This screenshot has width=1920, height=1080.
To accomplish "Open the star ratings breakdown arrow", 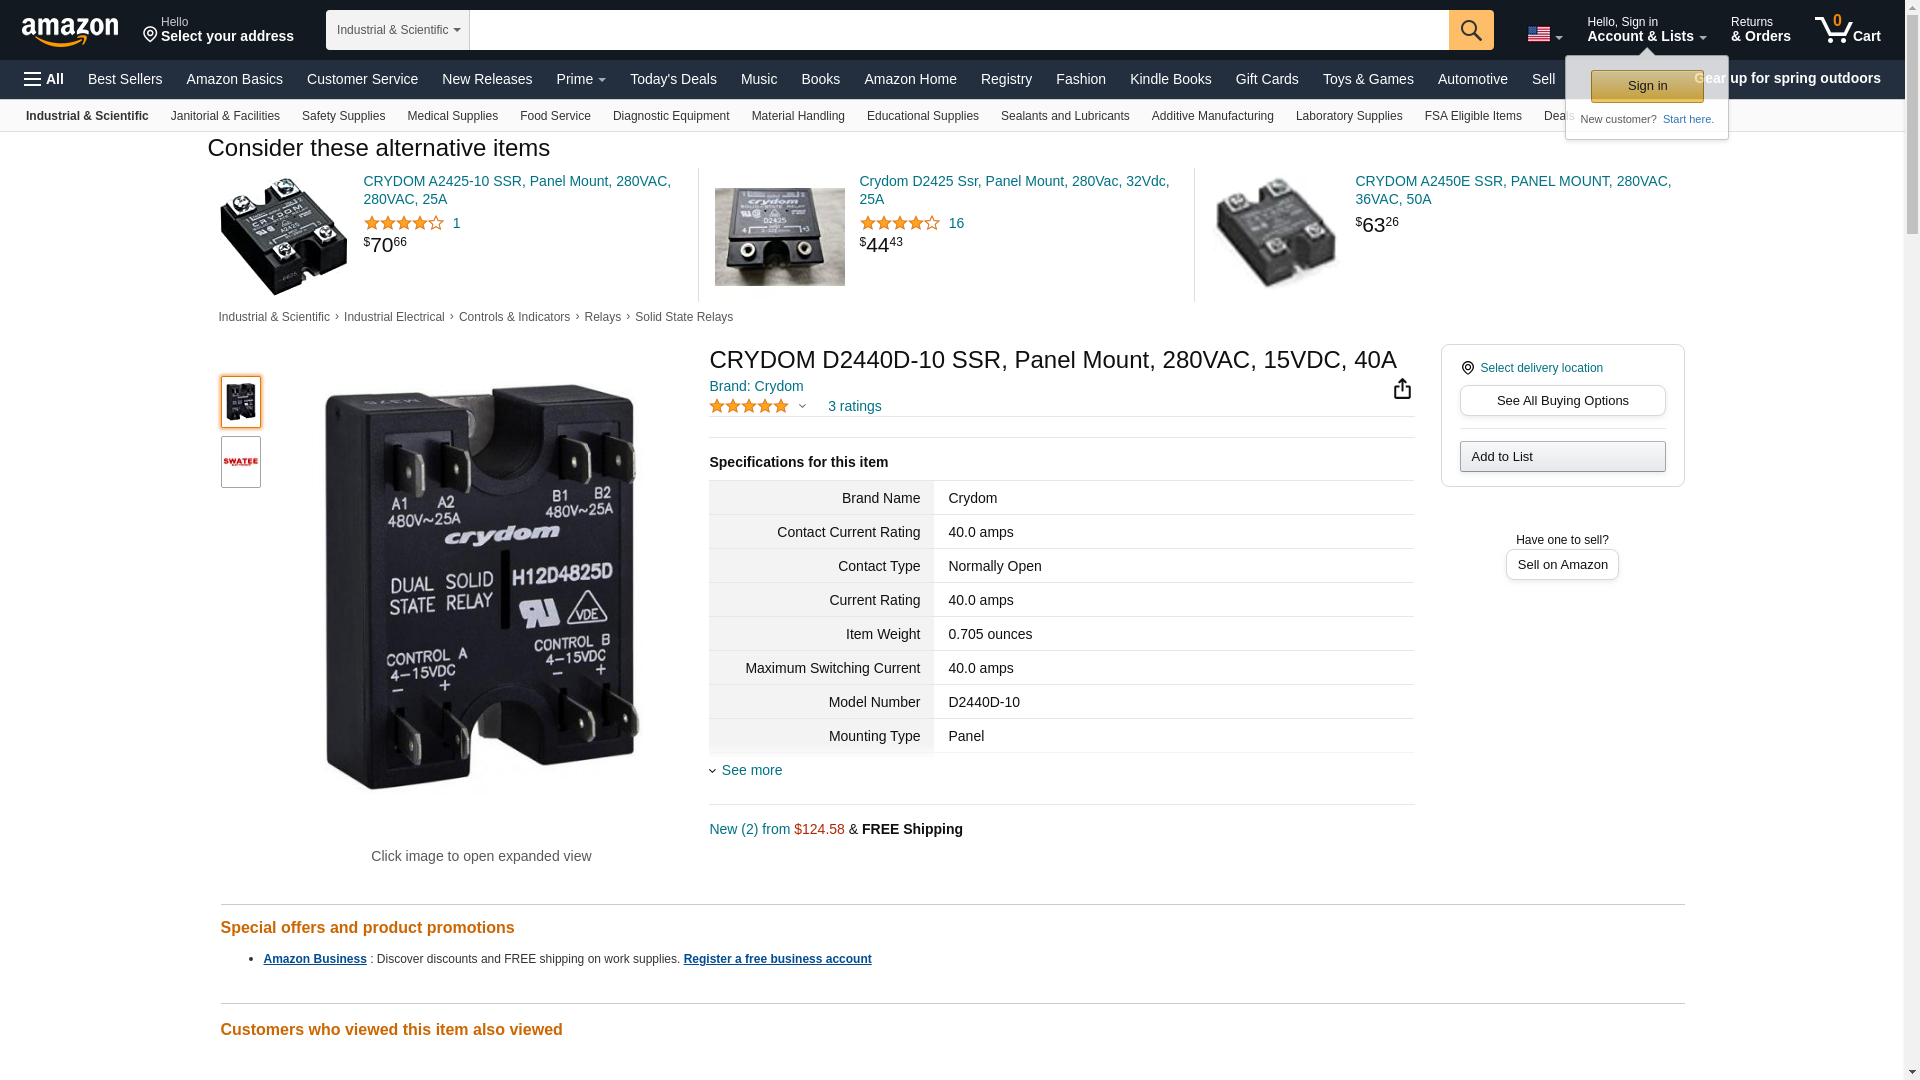I will point(802,406).
